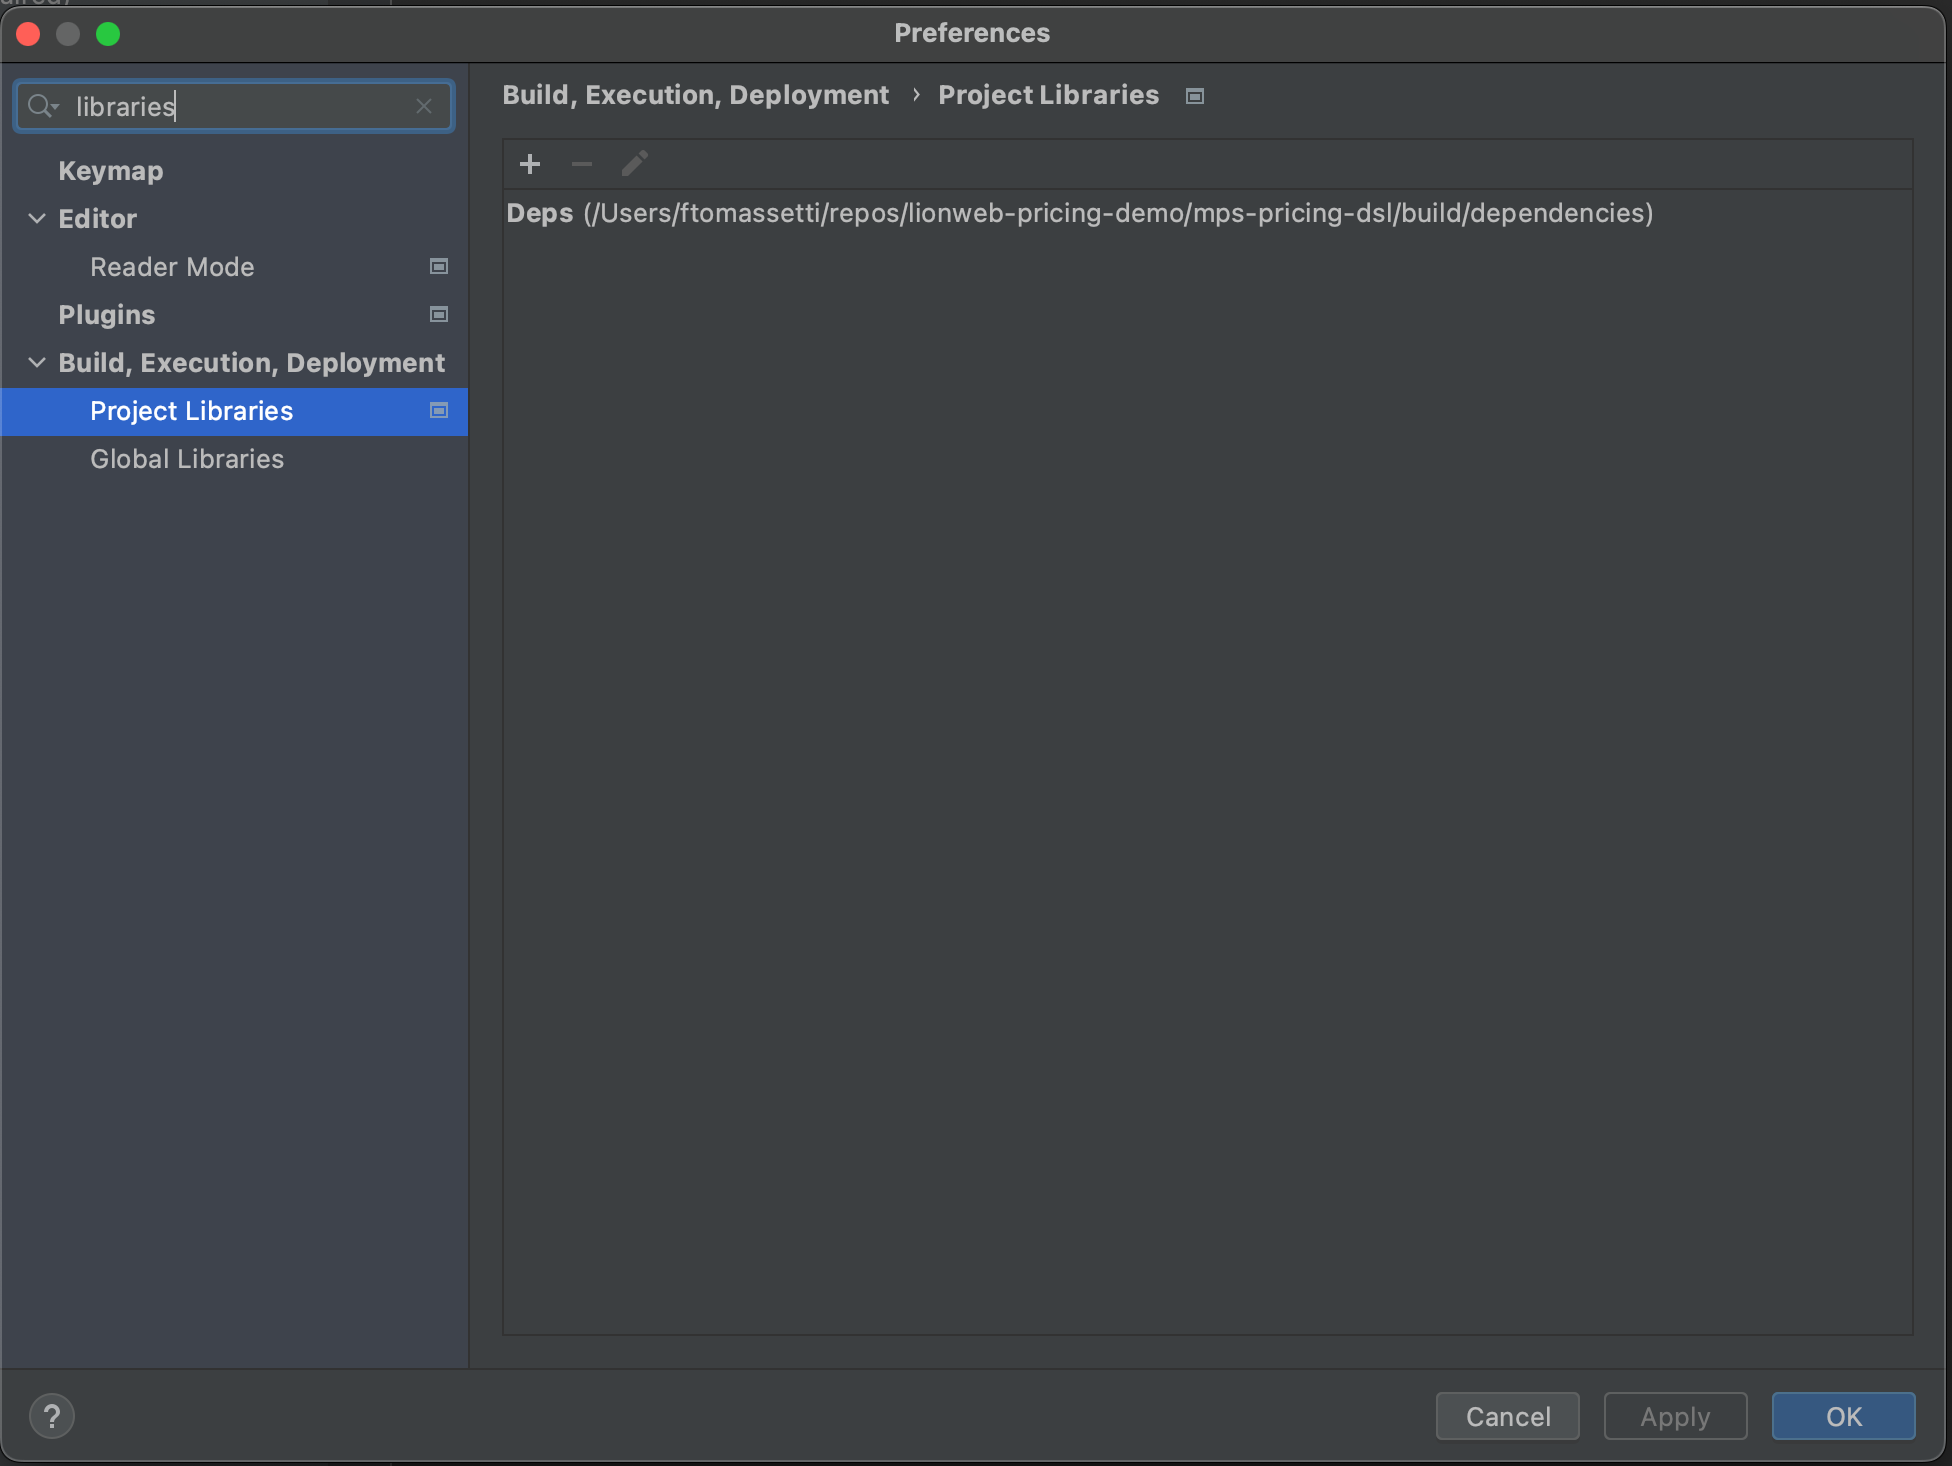Viewport: 1952px width, 1466px height.
Task: Select Build, Execution, Deployment category
Action: pyautogui.click(x=251, y=363)
